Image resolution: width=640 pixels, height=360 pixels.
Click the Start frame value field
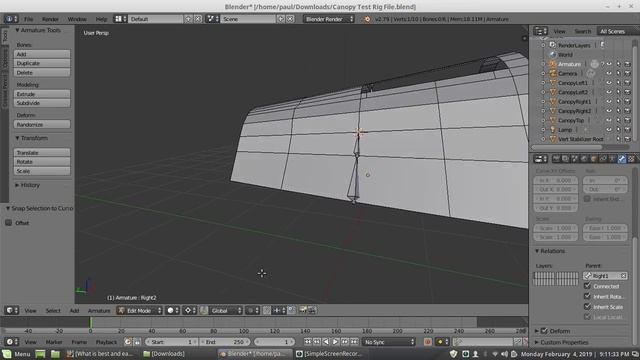pos(171,342)
